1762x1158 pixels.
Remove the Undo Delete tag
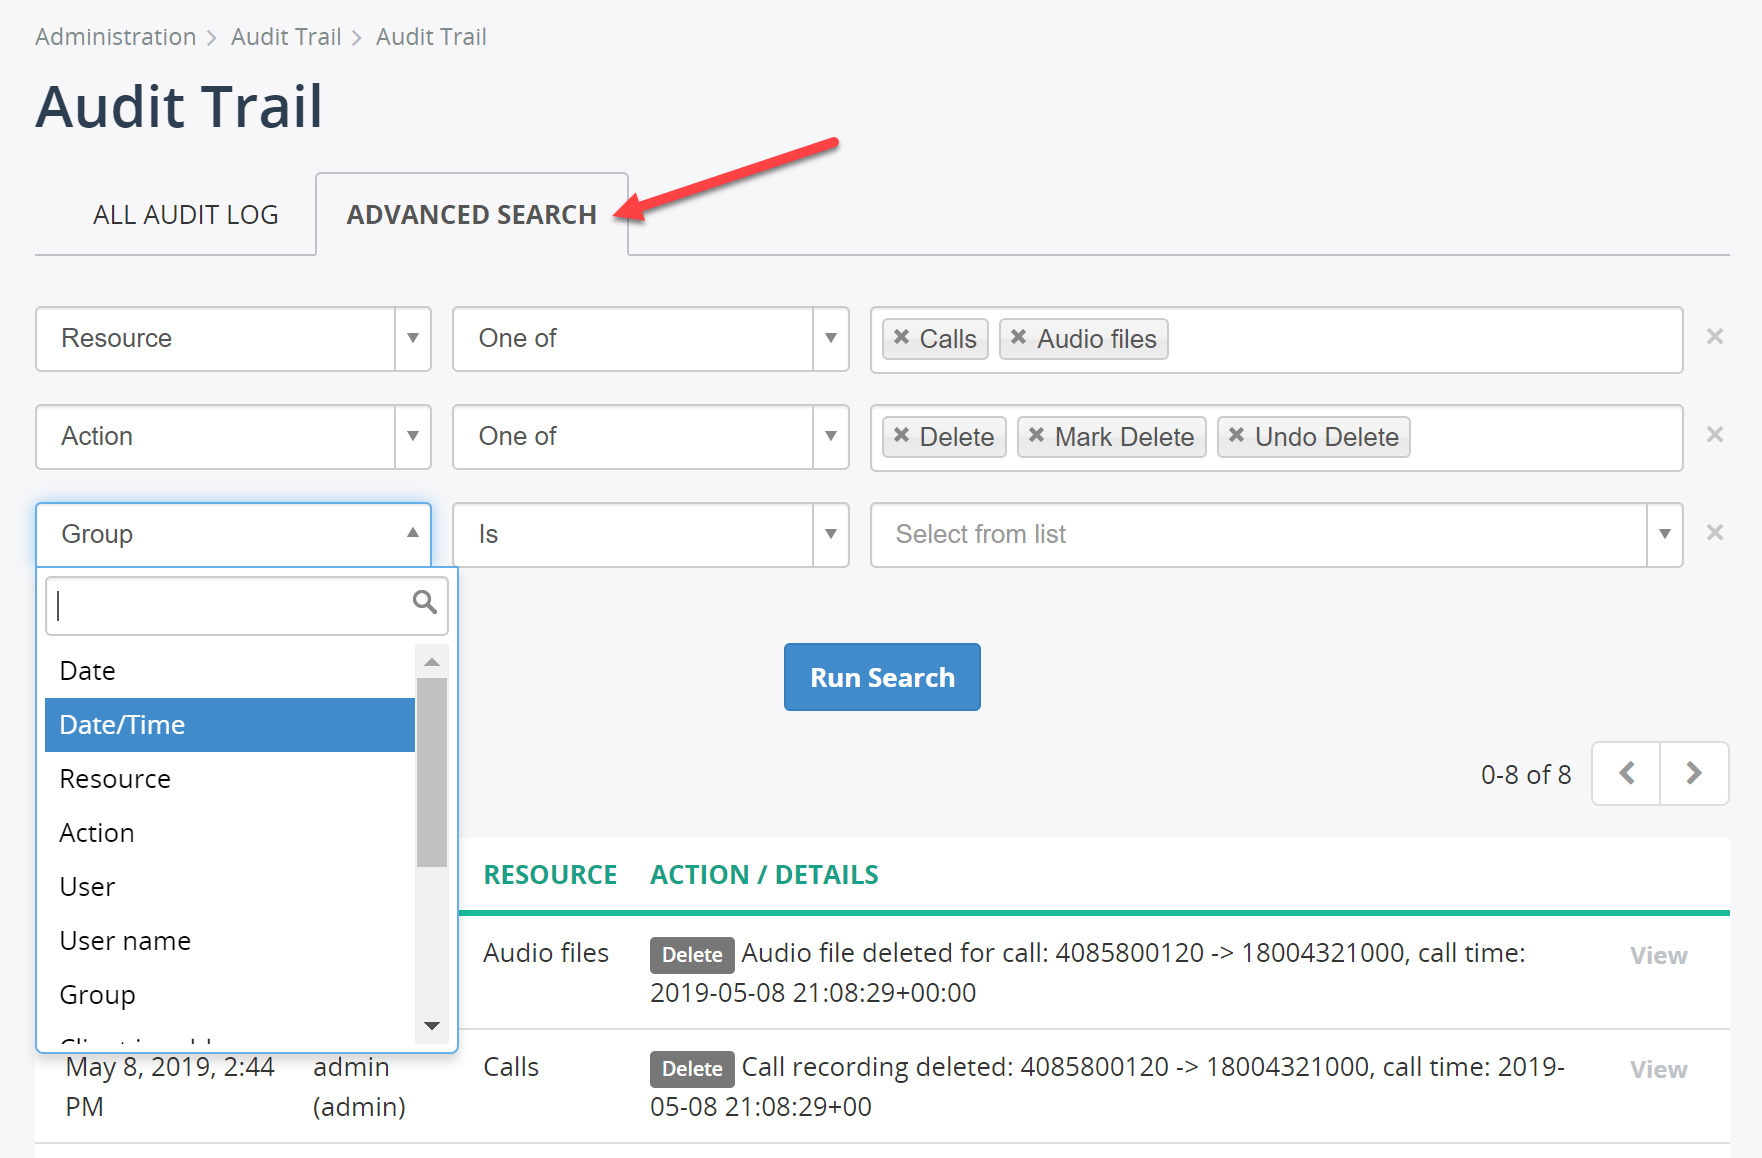[x=1236, y=435]
